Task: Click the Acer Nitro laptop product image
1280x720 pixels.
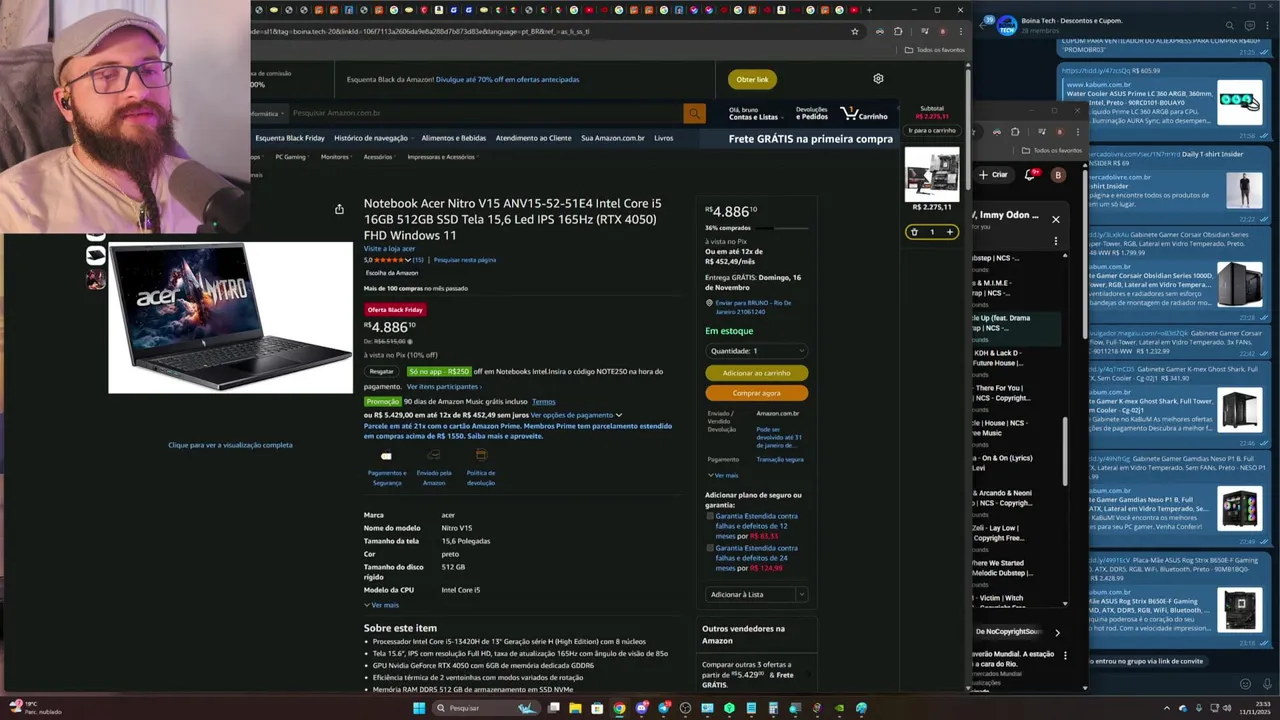Action: pyautogui.click(x=231, y=318)
